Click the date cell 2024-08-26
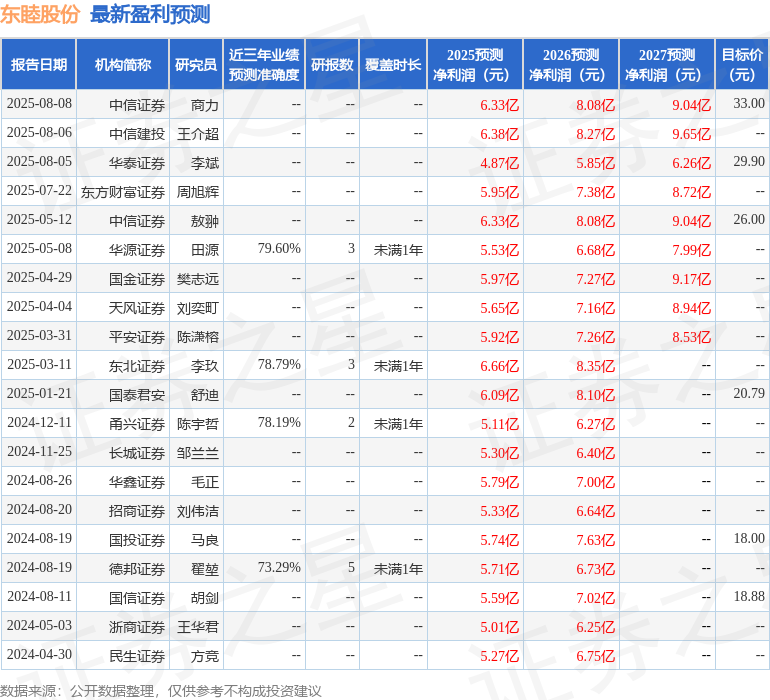Screen dimensions: 770x700 (x=39, y=480)
